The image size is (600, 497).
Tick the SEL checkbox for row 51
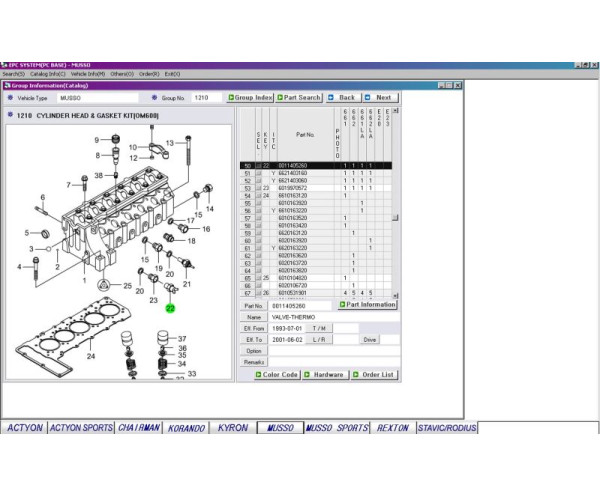[x=258, y=173]
